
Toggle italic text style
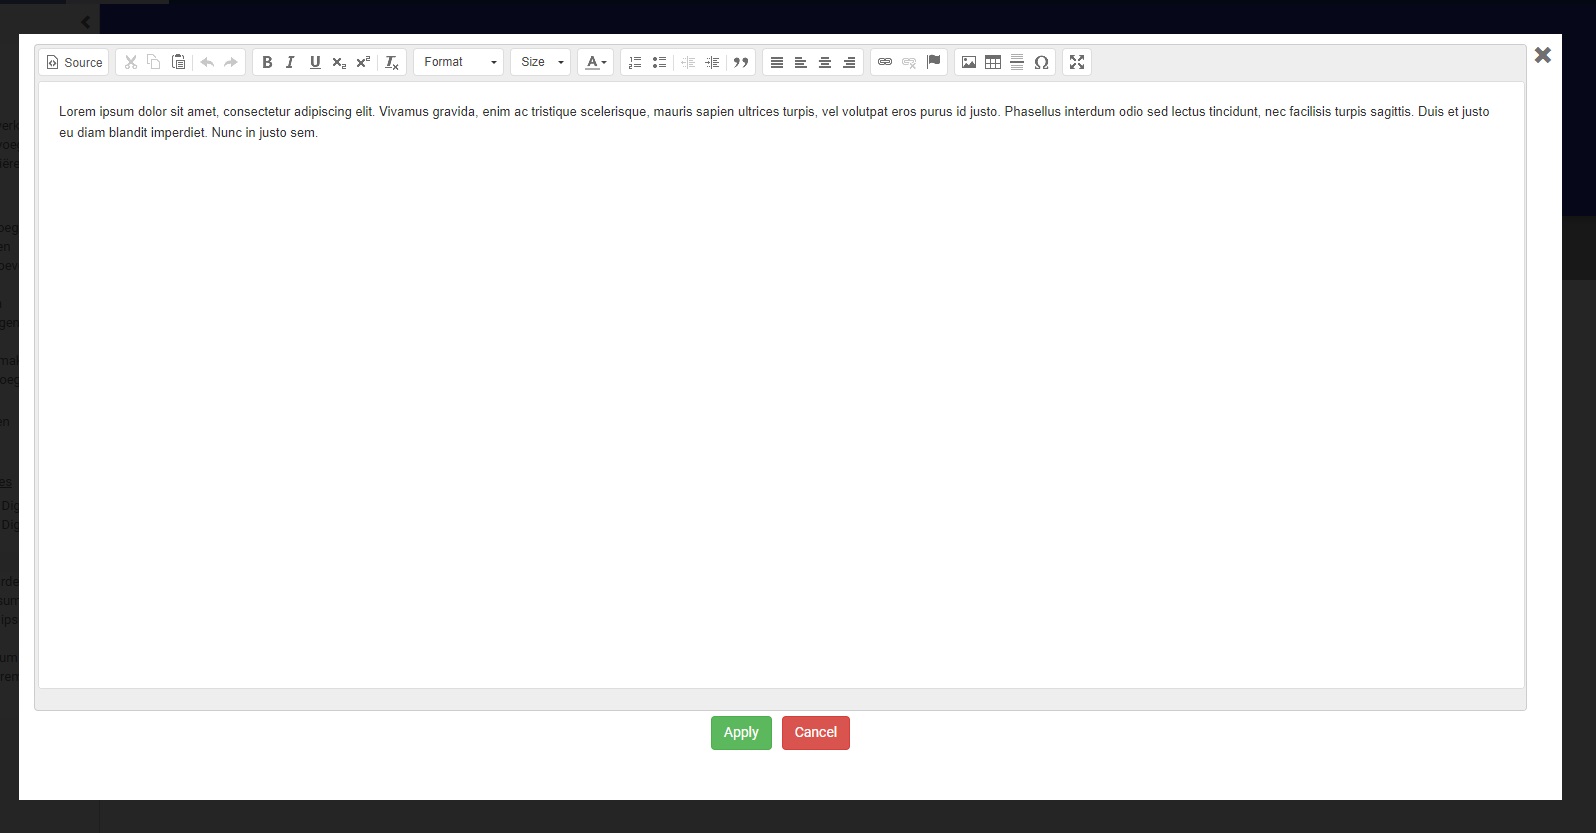pos(290,62)
